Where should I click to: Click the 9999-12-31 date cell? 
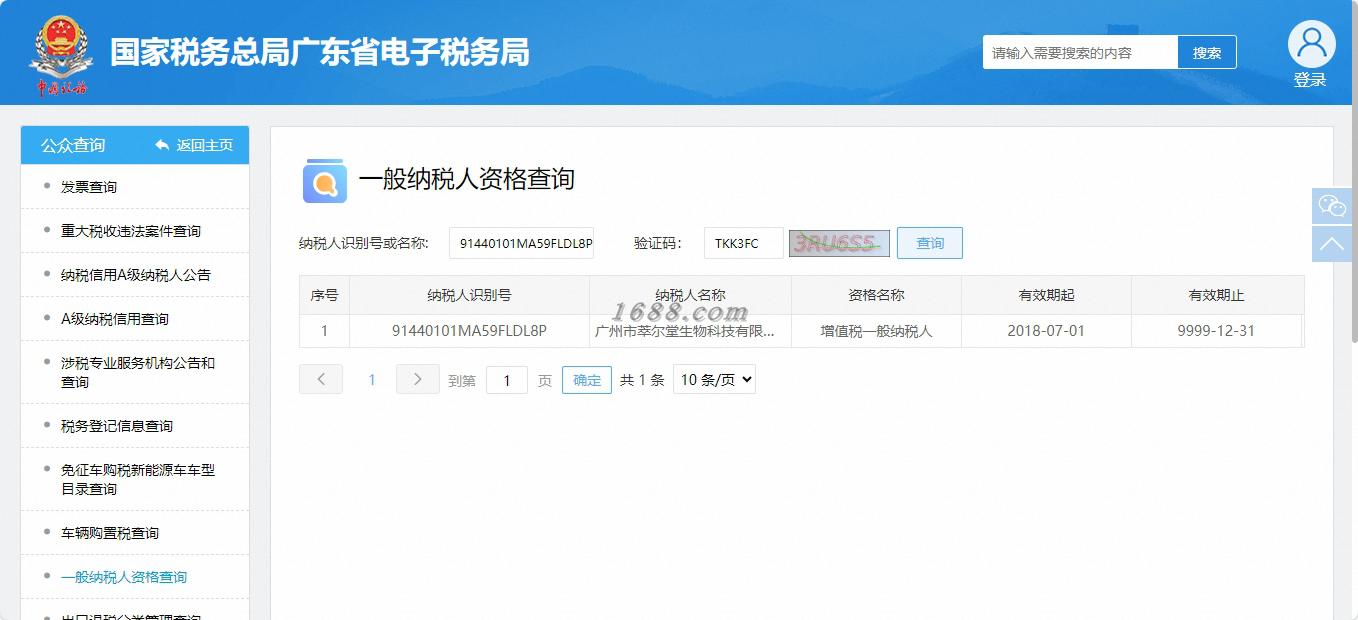(x=1216, y=331)
